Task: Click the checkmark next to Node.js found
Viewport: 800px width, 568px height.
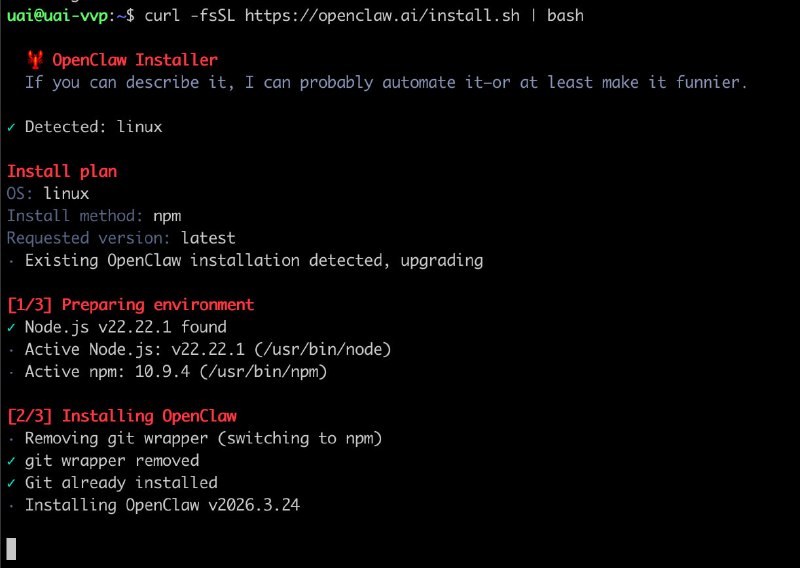Action: click(x=11, y=327)
